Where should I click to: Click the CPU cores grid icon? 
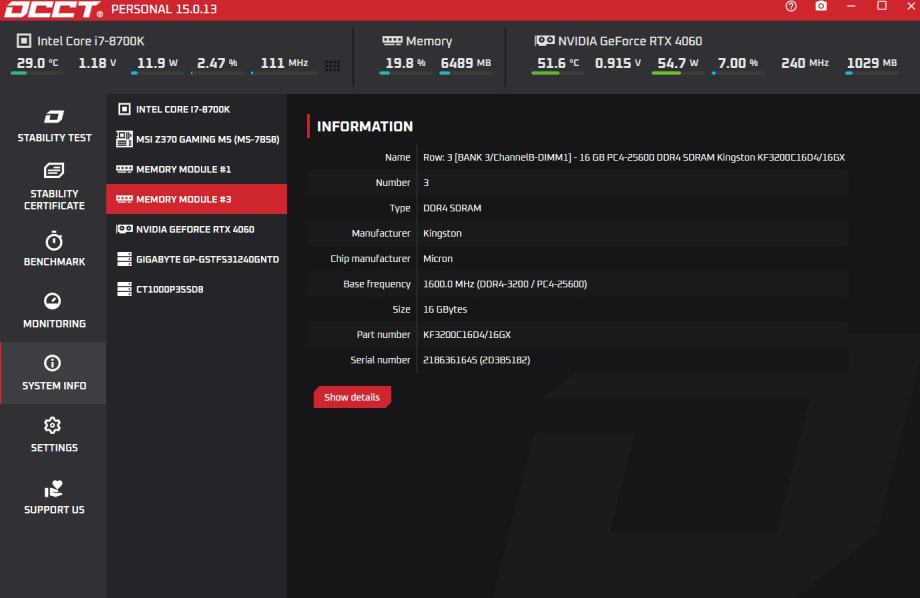pos(332,66)
